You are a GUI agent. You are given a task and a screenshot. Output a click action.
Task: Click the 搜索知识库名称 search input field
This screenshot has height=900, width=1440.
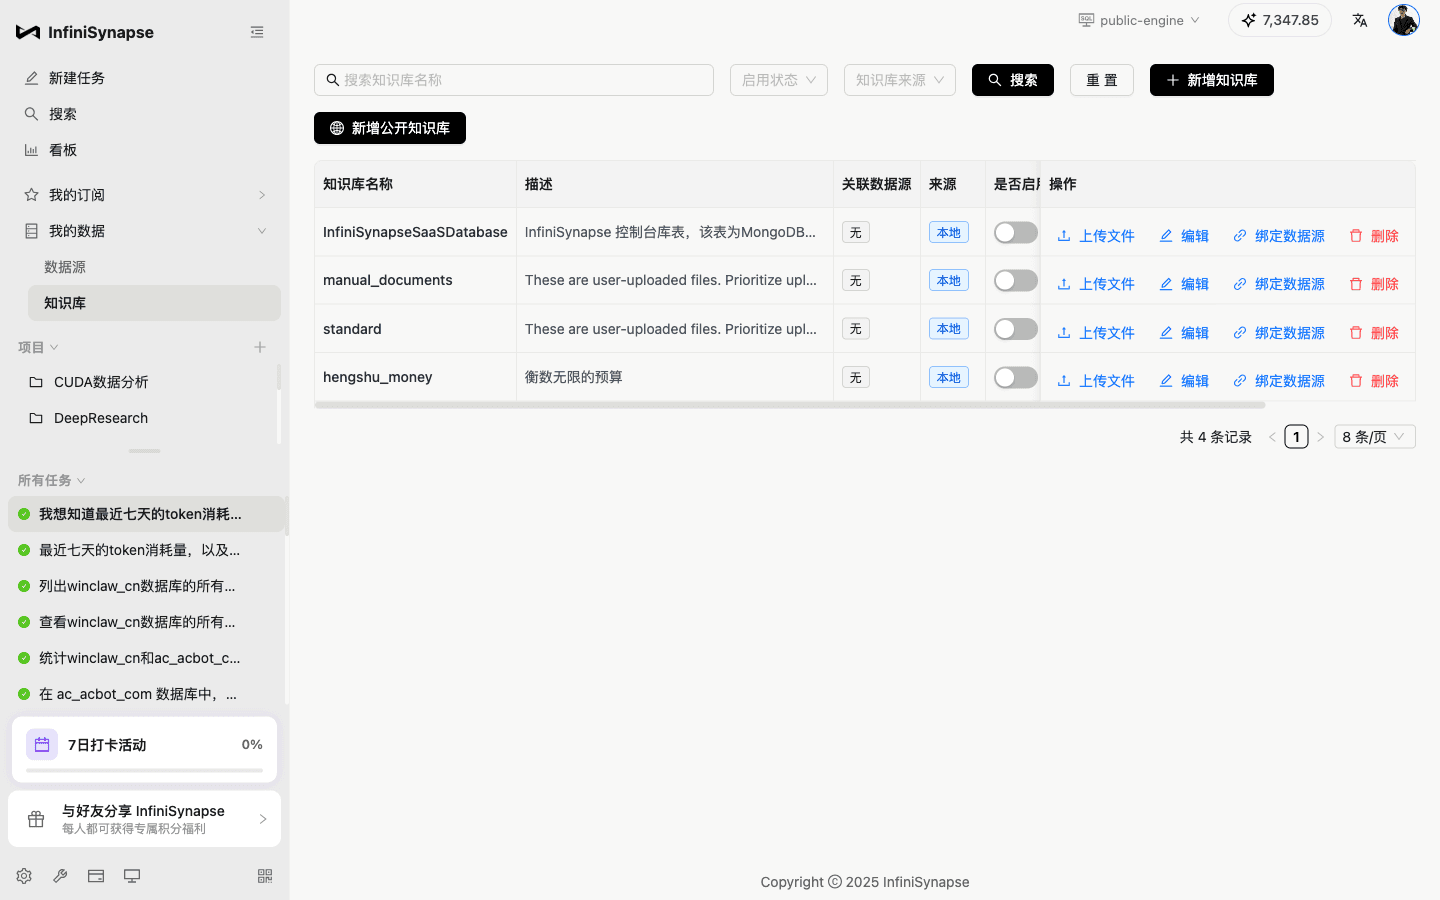tap(520, 80)
